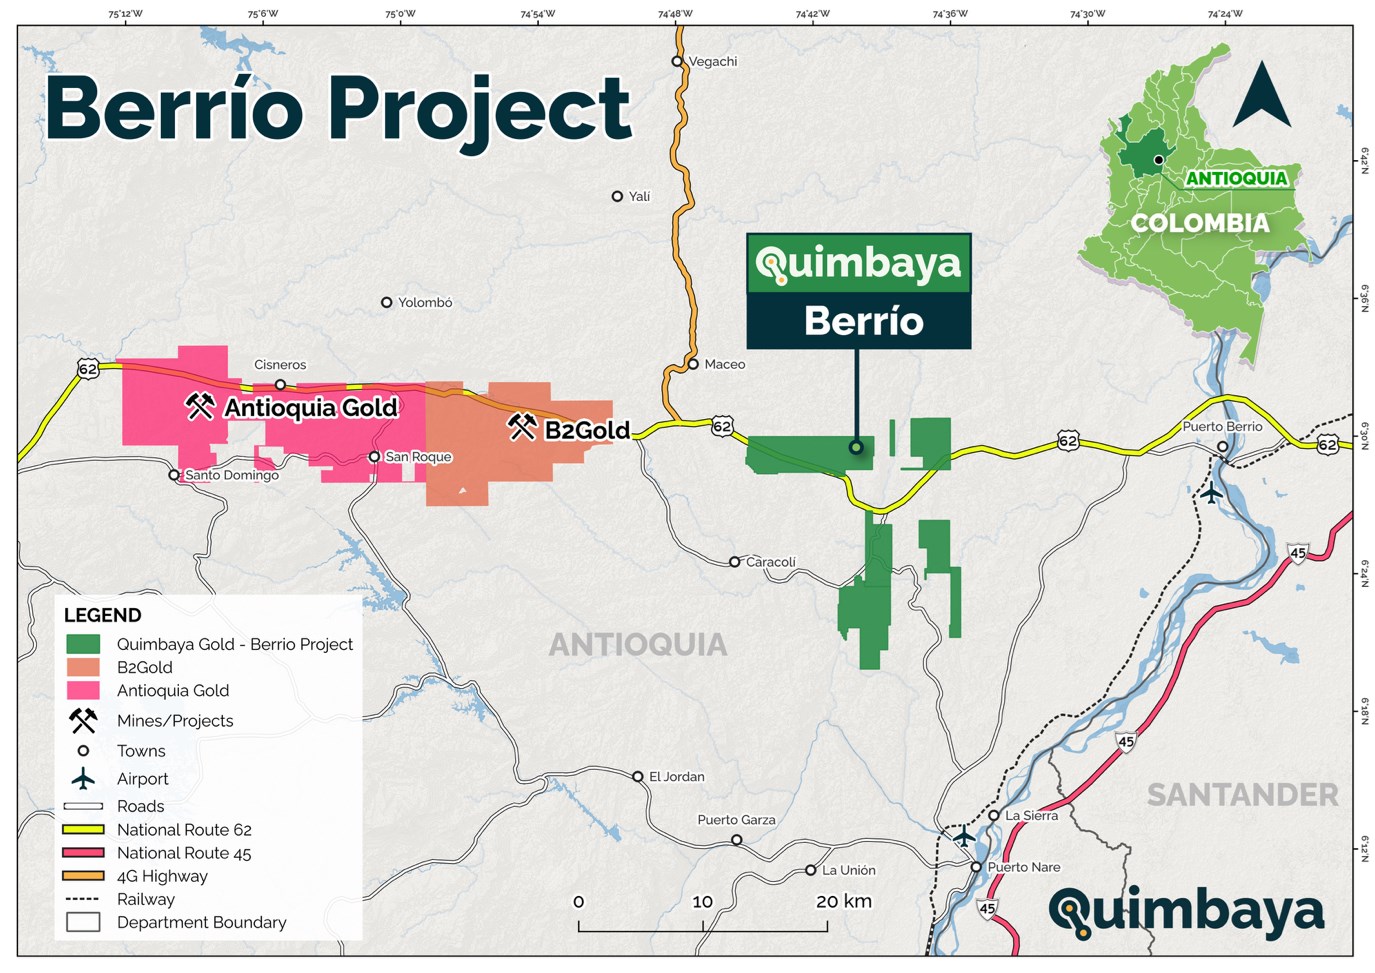Click the Quimbaya logo in the bottom-right corner
The height and width of the screenshot is (973, 1375).
point(1186,912)
